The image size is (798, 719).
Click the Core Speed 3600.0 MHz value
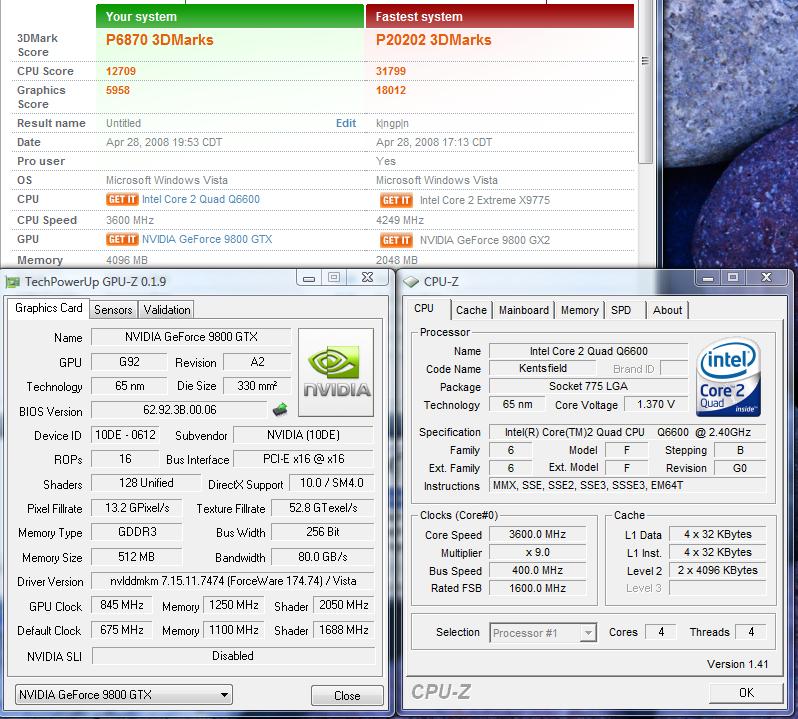[537, 534]
